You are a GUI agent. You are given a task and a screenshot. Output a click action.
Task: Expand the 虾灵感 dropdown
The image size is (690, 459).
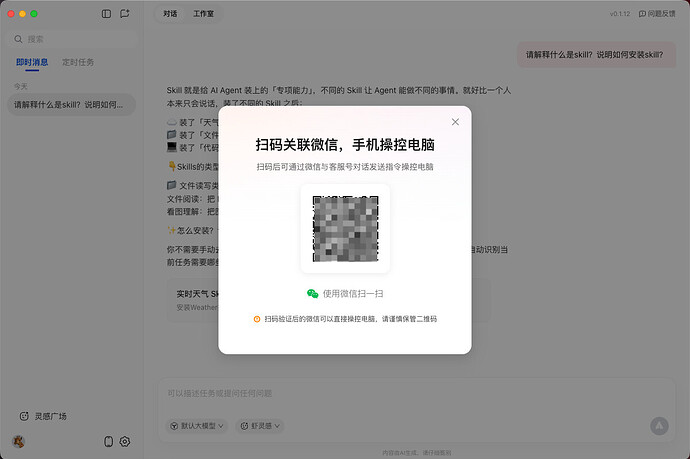261,426
